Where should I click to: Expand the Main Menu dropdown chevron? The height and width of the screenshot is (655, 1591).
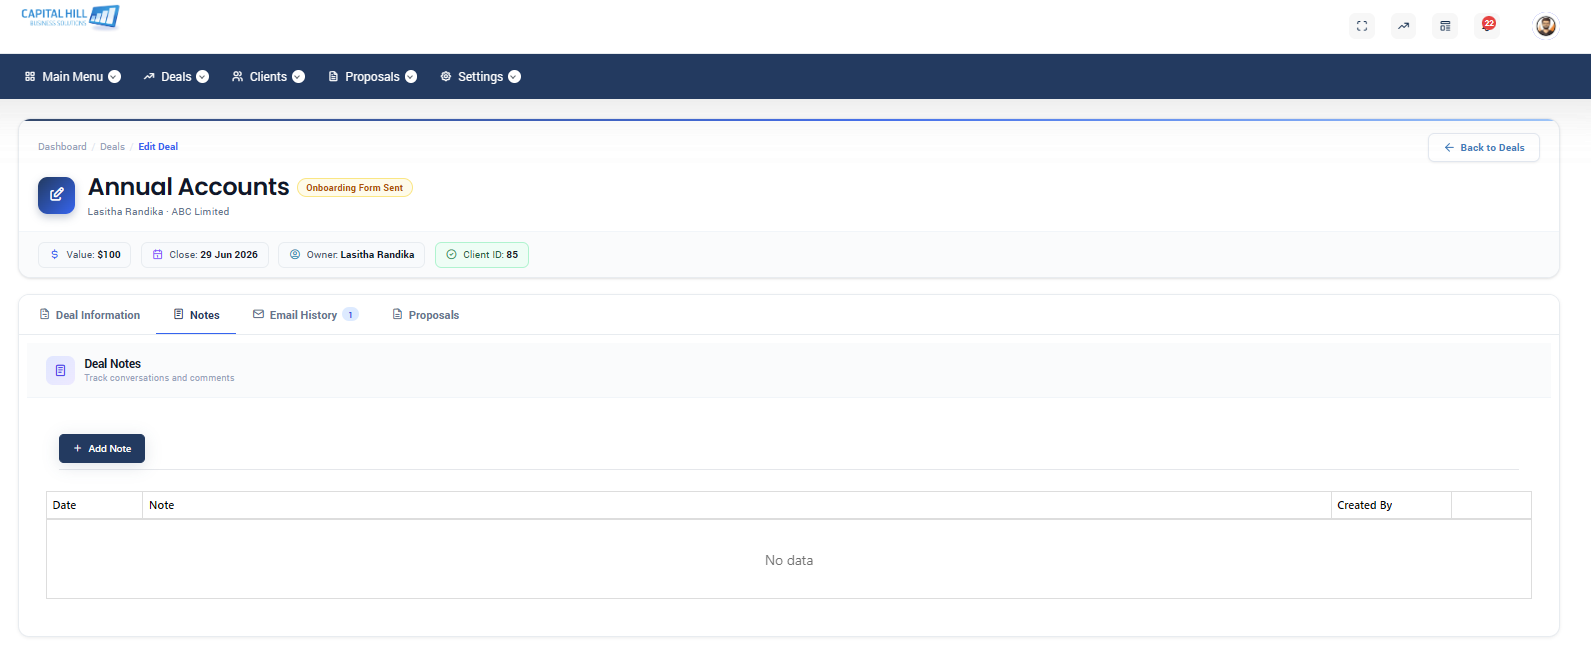point(115,77)
